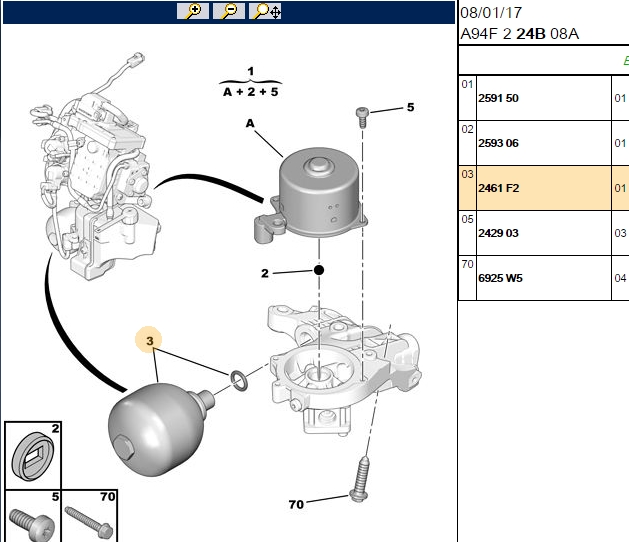Click quantity 04 in the 6925 W5 row
This screenshot has width=629, height=542.
tap(620, 278)
